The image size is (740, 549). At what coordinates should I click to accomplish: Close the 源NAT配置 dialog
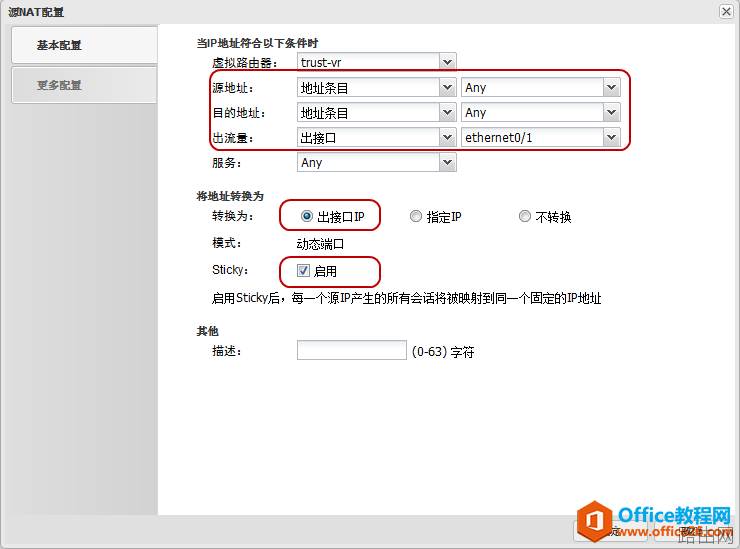[726, 11]
